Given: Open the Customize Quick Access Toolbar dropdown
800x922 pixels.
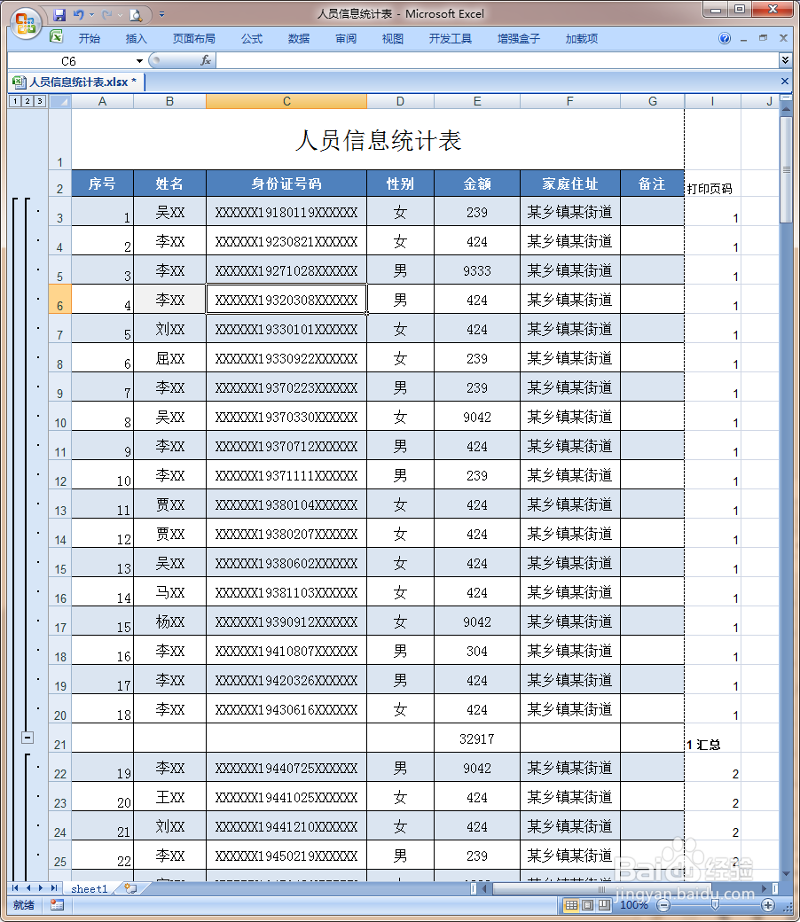Looking at the screenshot, I should (161, 14).
